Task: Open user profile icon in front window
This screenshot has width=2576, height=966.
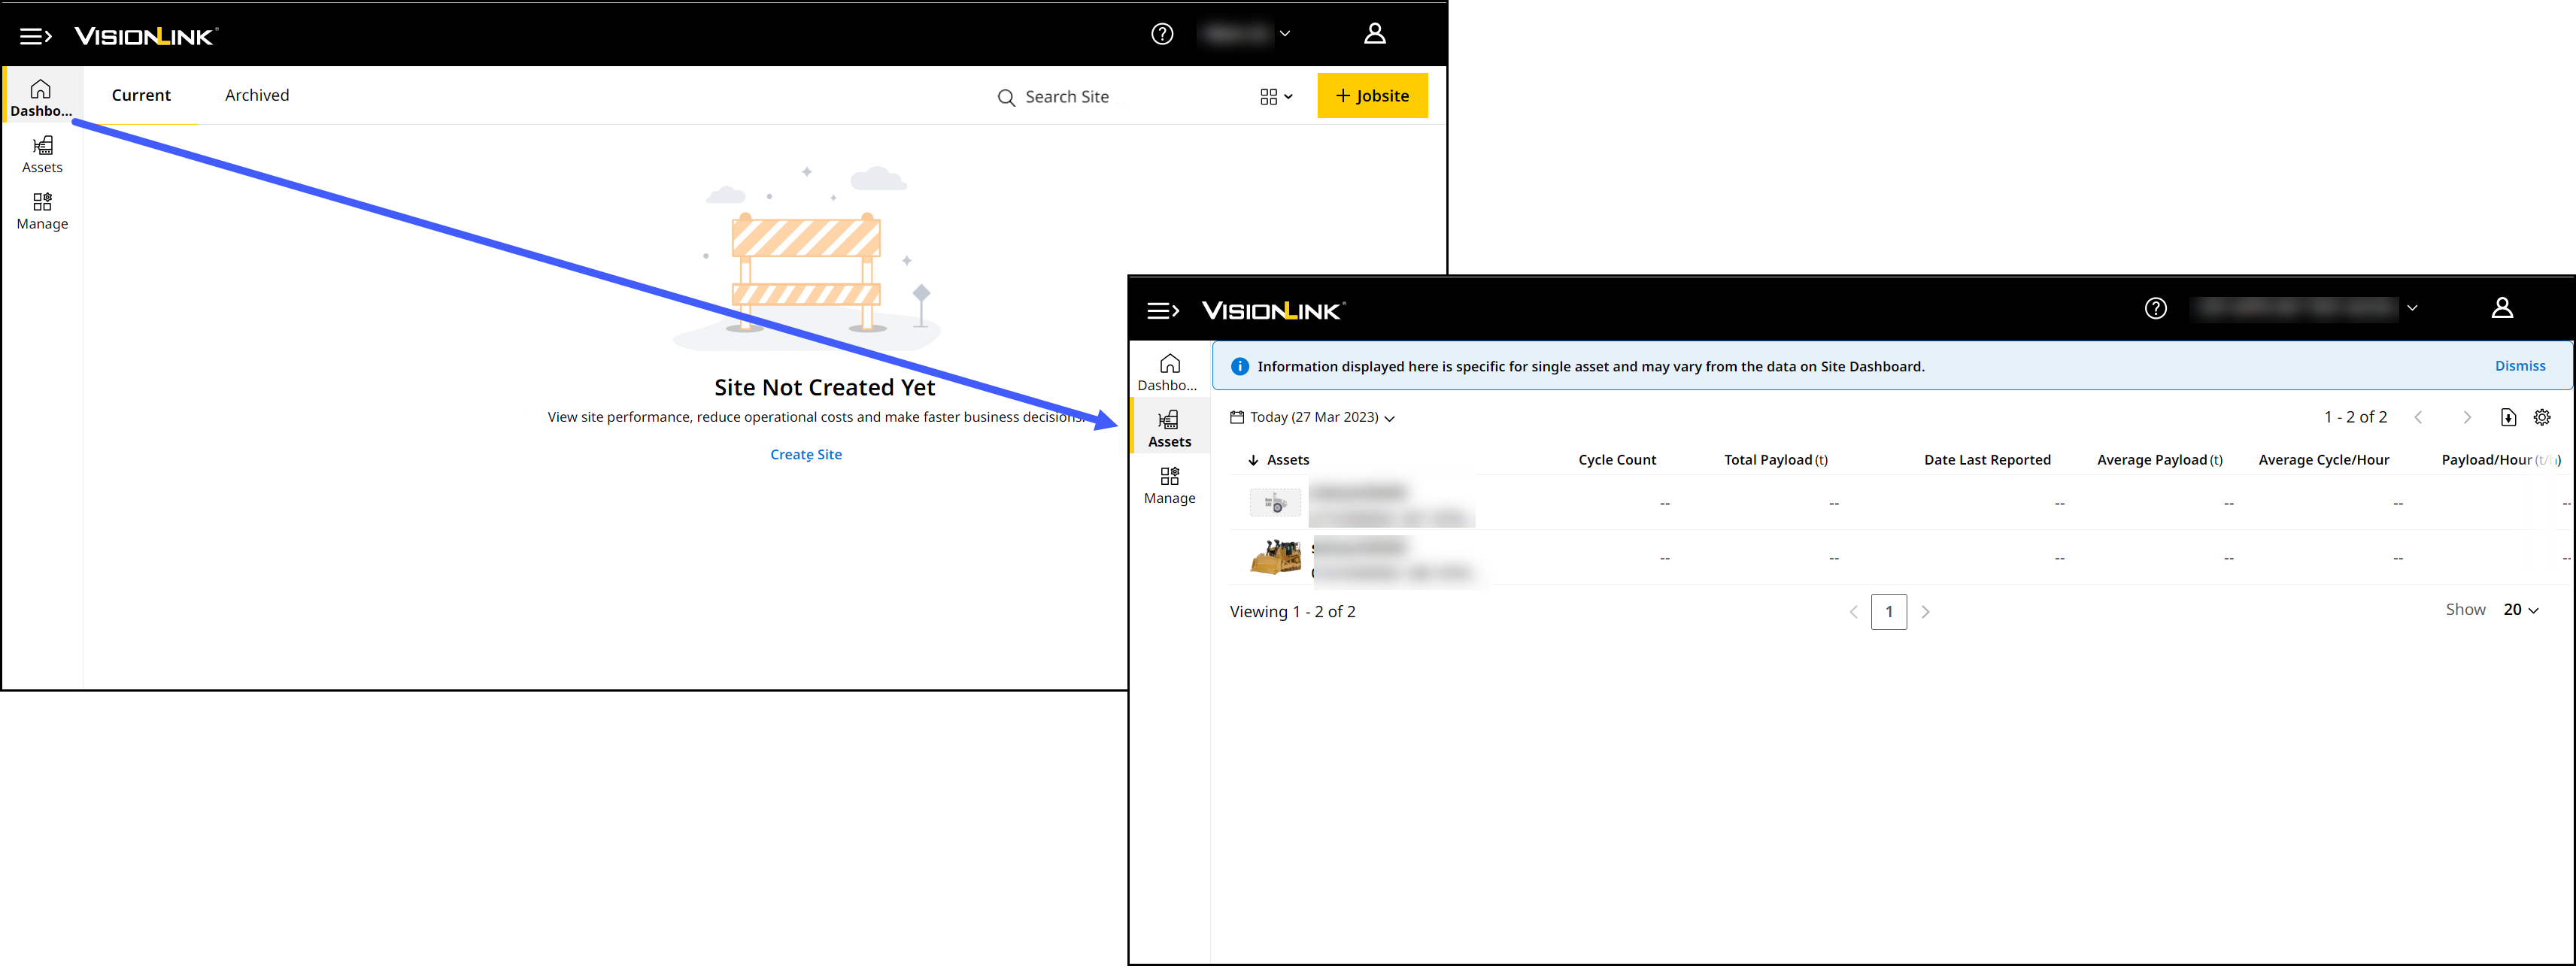Action: tap(2502, 308)
